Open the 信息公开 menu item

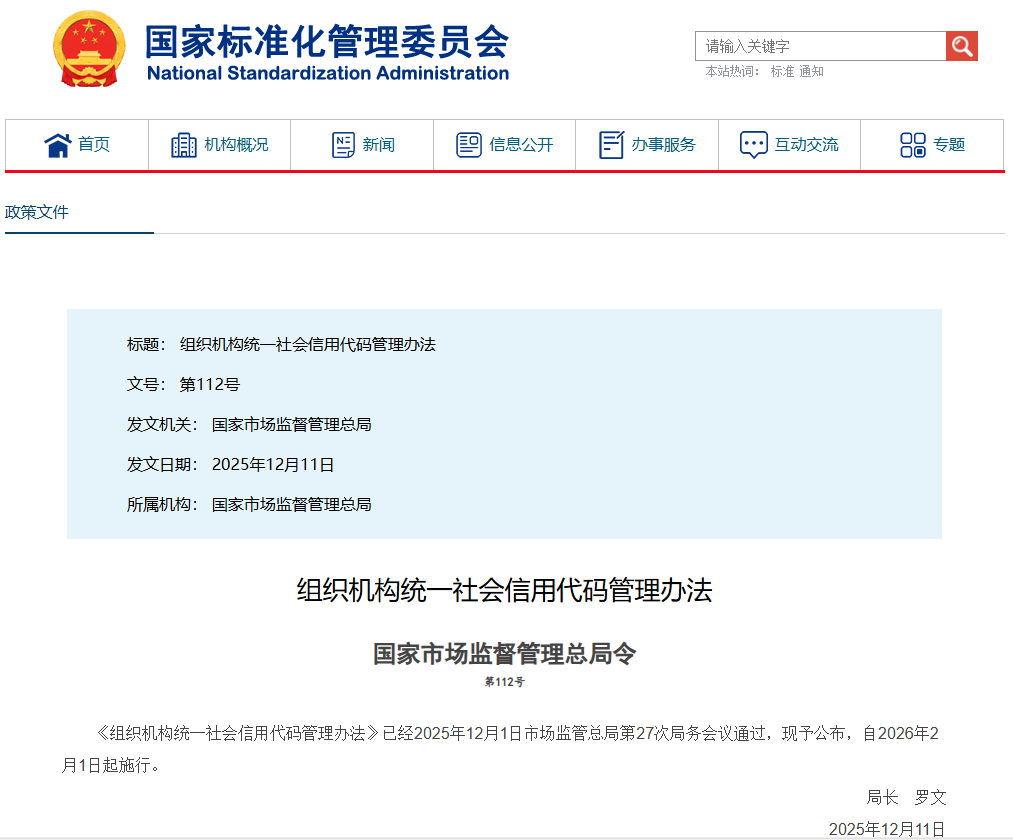(505, 145)
